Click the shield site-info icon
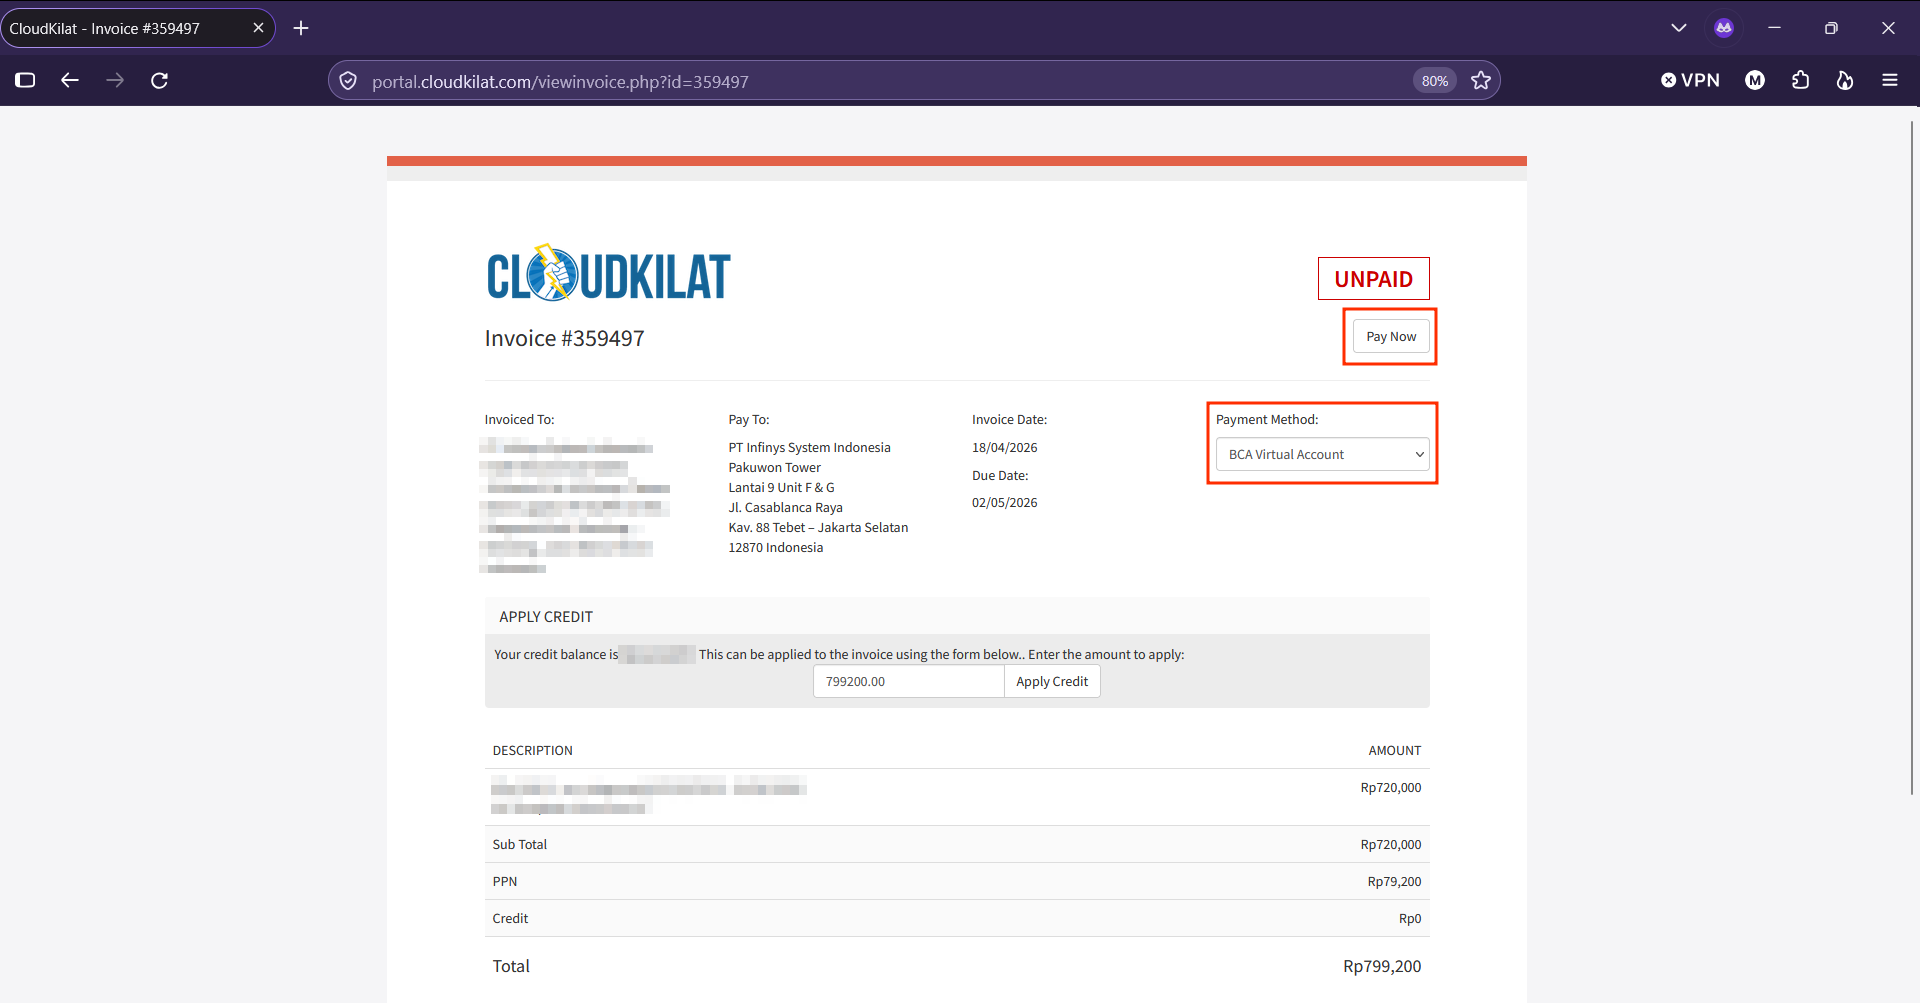Screen dimensions: 1920x1003 (x=348, y=81)
